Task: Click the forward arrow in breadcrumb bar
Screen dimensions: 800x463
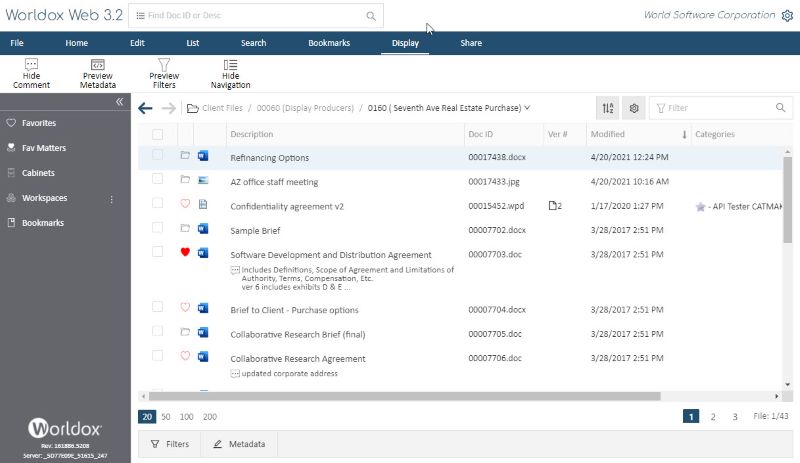Action: tap(169, 108)
